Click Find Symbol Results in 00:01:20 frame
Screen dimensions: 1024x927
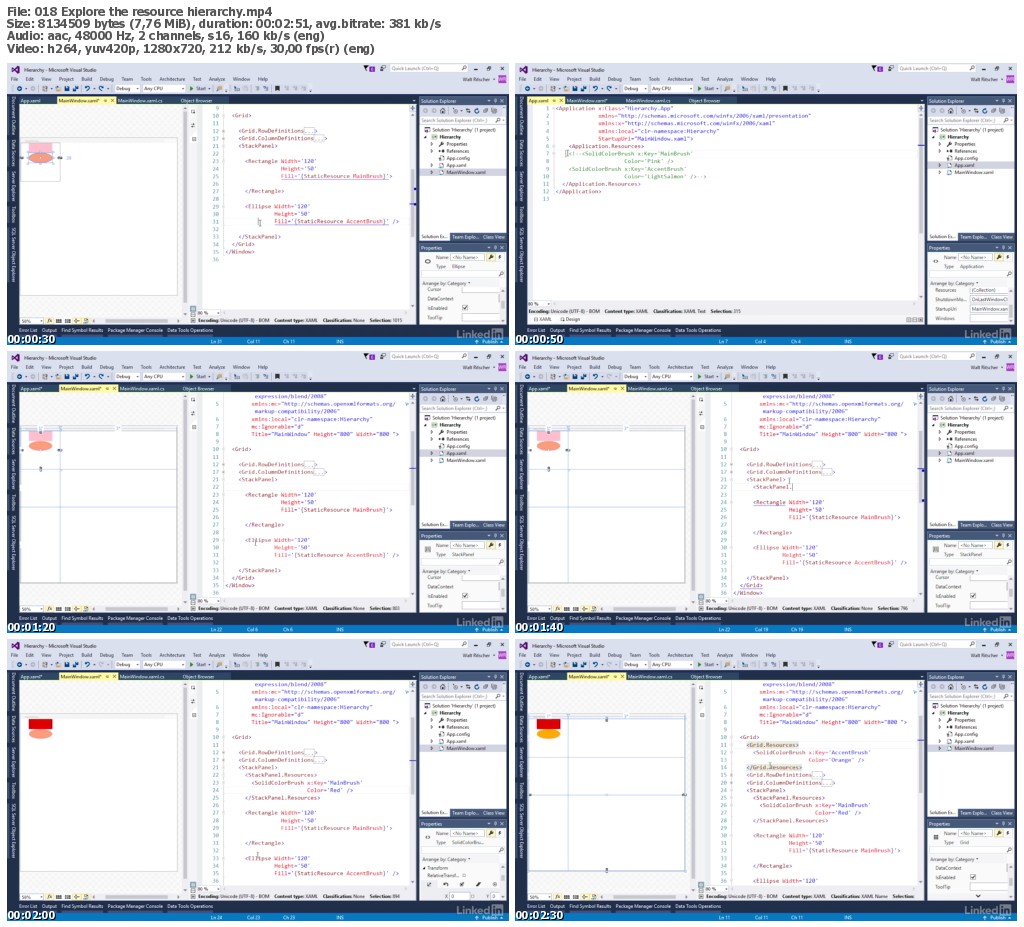tap(82, 618)
